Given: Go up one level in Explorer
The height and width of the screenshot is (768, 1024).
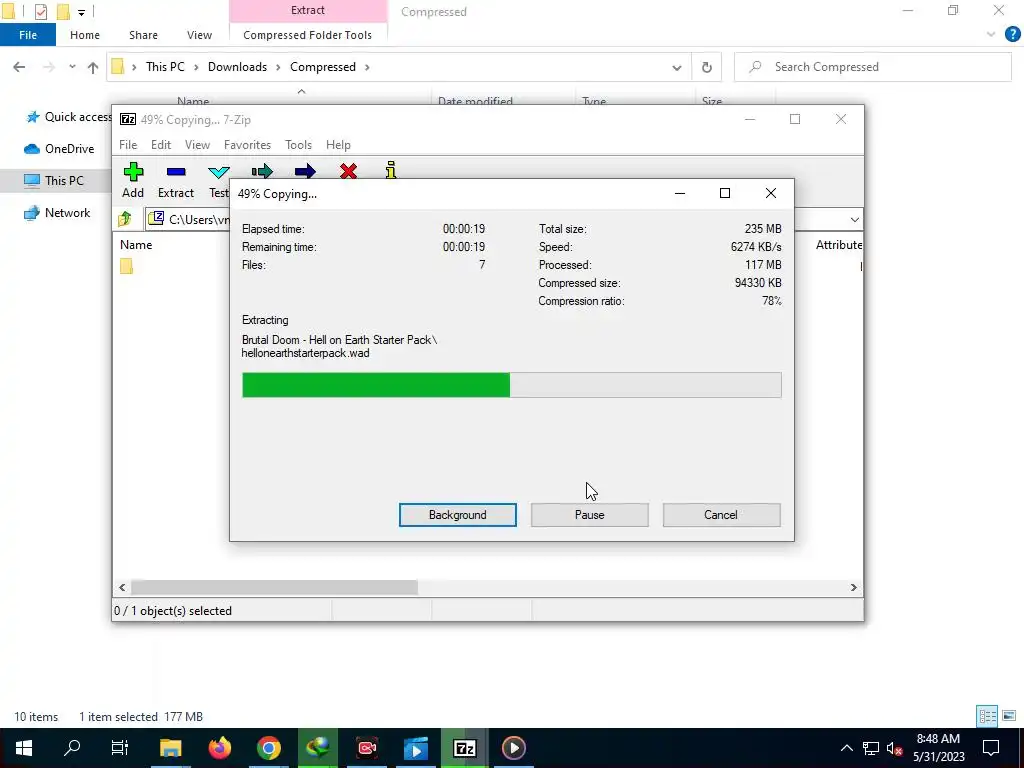Looking at the screenshot, I should tap(93, 67).
